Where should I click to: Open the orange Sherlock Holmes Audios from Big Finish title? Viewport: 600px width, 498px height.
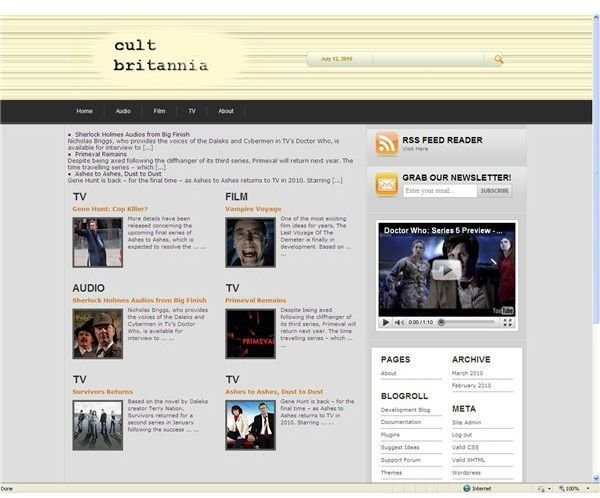[x=139, y=300]
